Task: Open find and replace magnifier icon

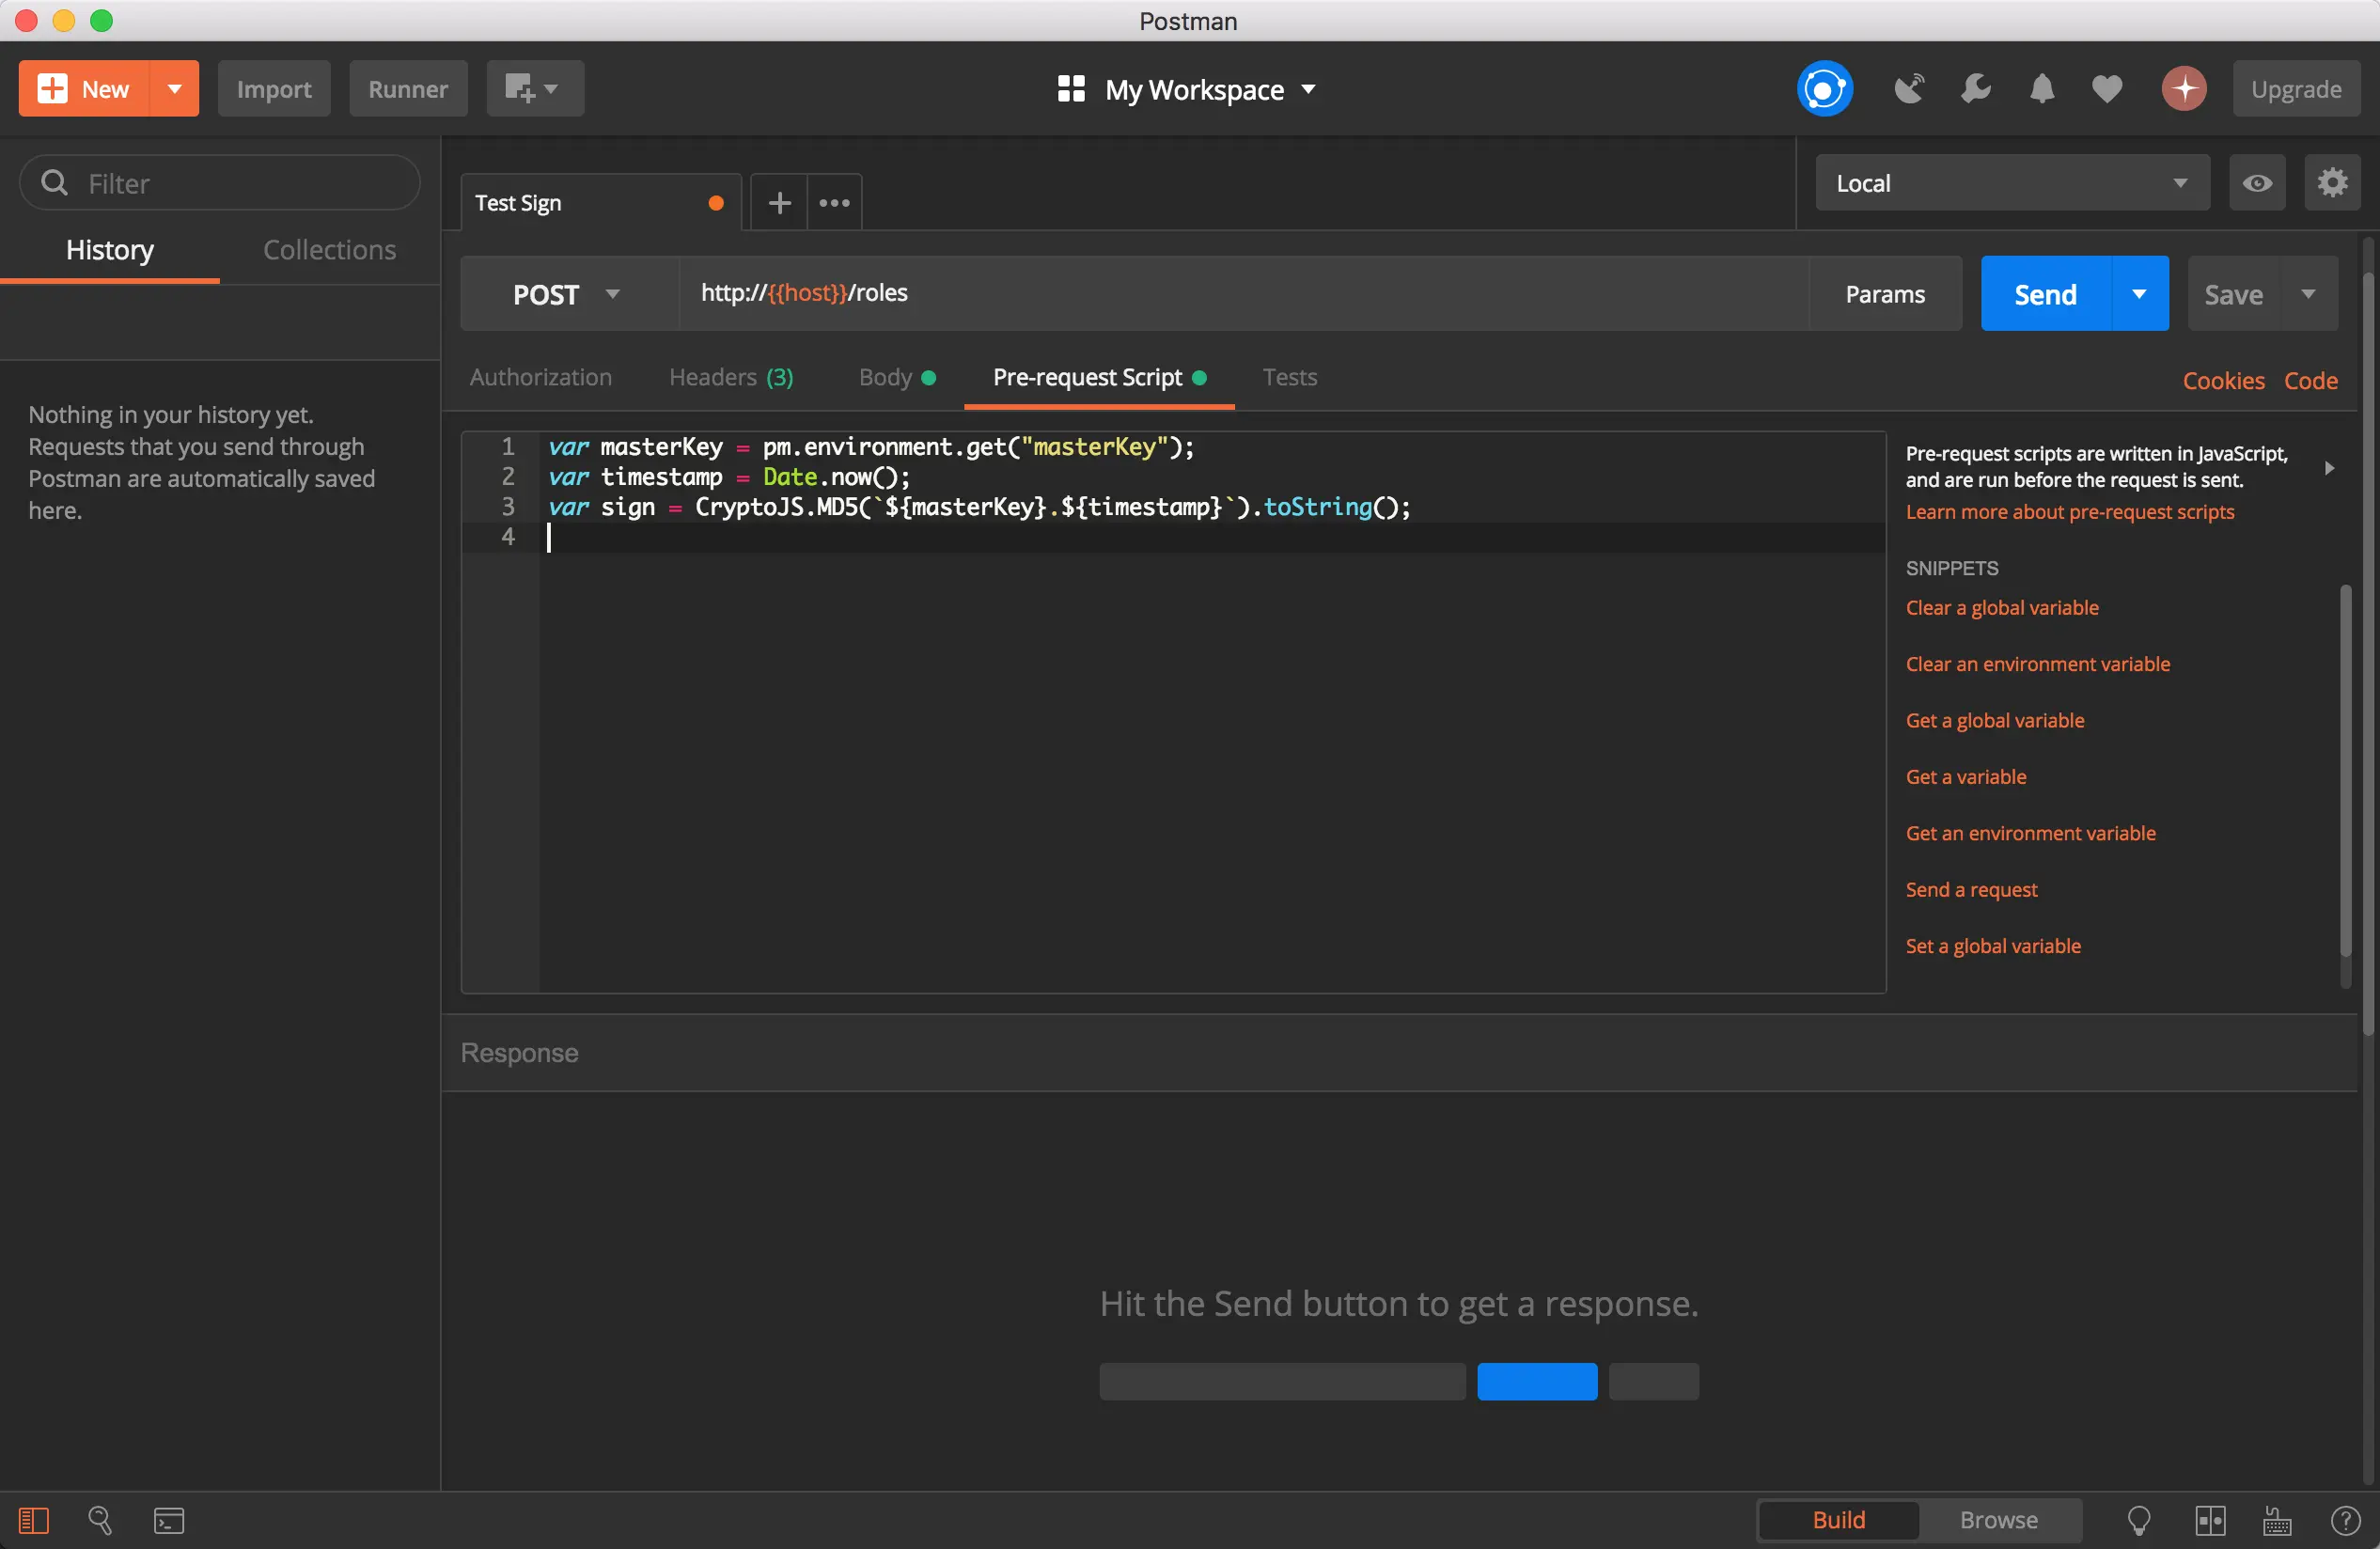Action: click(x=100, y=1520)
